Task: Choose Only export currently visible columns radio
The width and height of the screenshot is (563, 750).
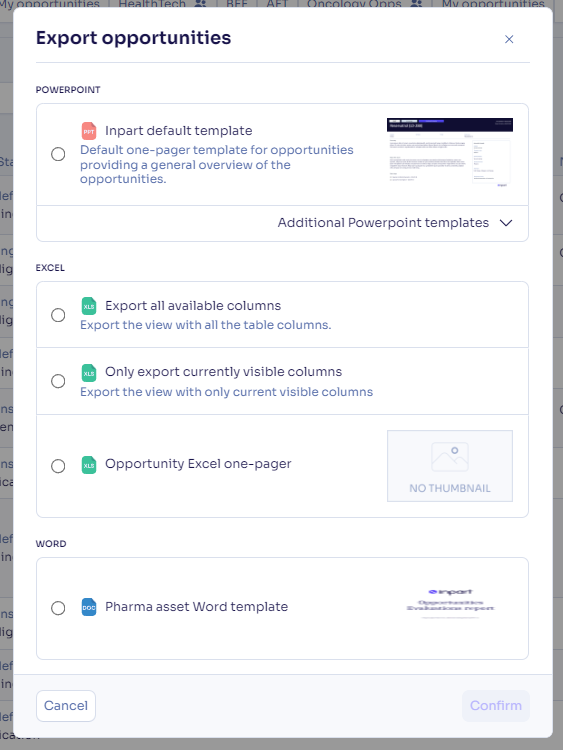Action: (58, 381)
